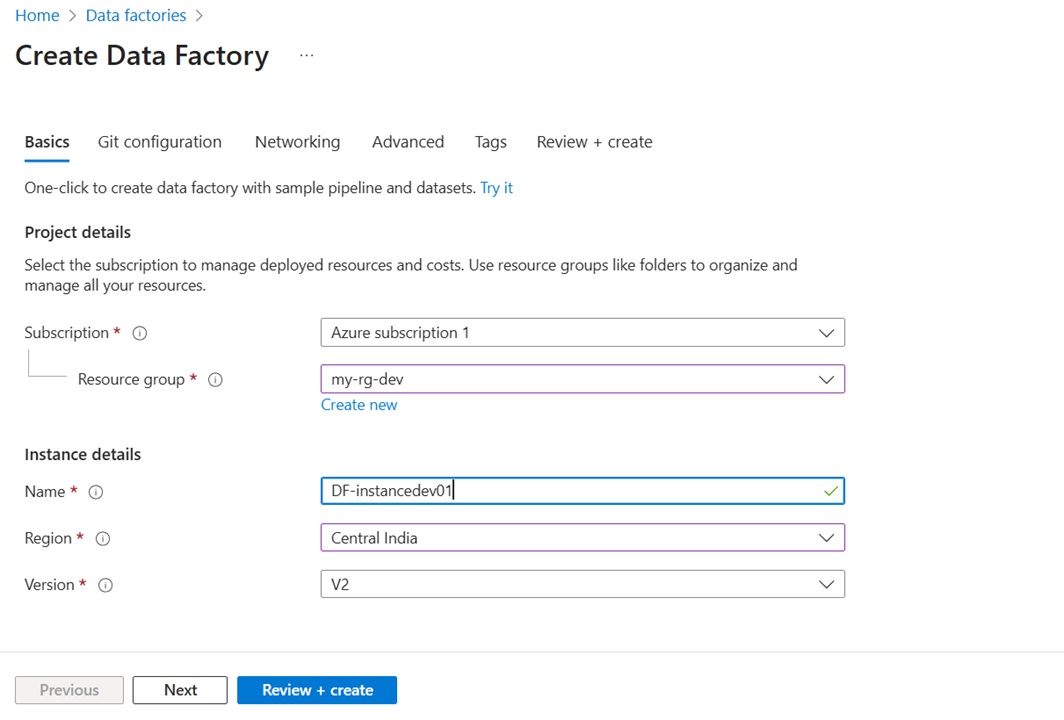Image resolution: width=1064 pixels, height=720 pixels.
Task: Click the Resource group info icon
Action: [215, 380]
